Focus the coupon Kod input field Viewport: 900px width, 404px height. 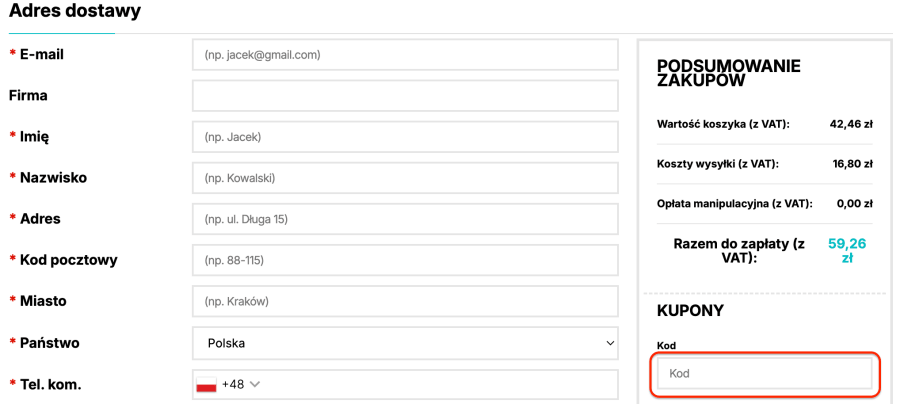coord(764,374)
